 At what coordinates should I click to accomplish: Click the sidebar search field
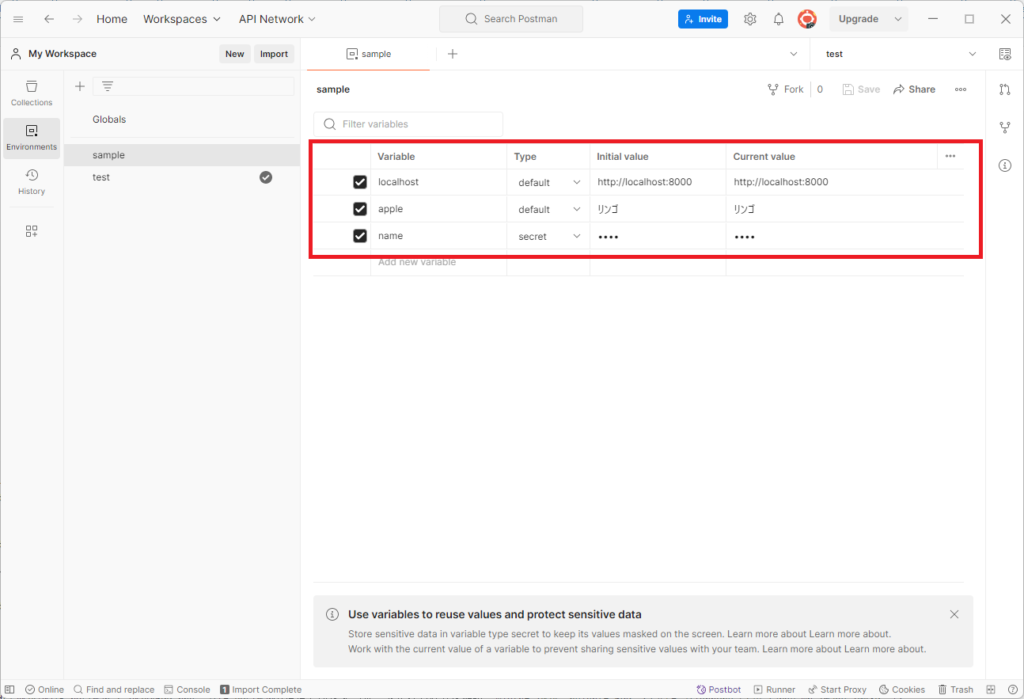[193, 86]
